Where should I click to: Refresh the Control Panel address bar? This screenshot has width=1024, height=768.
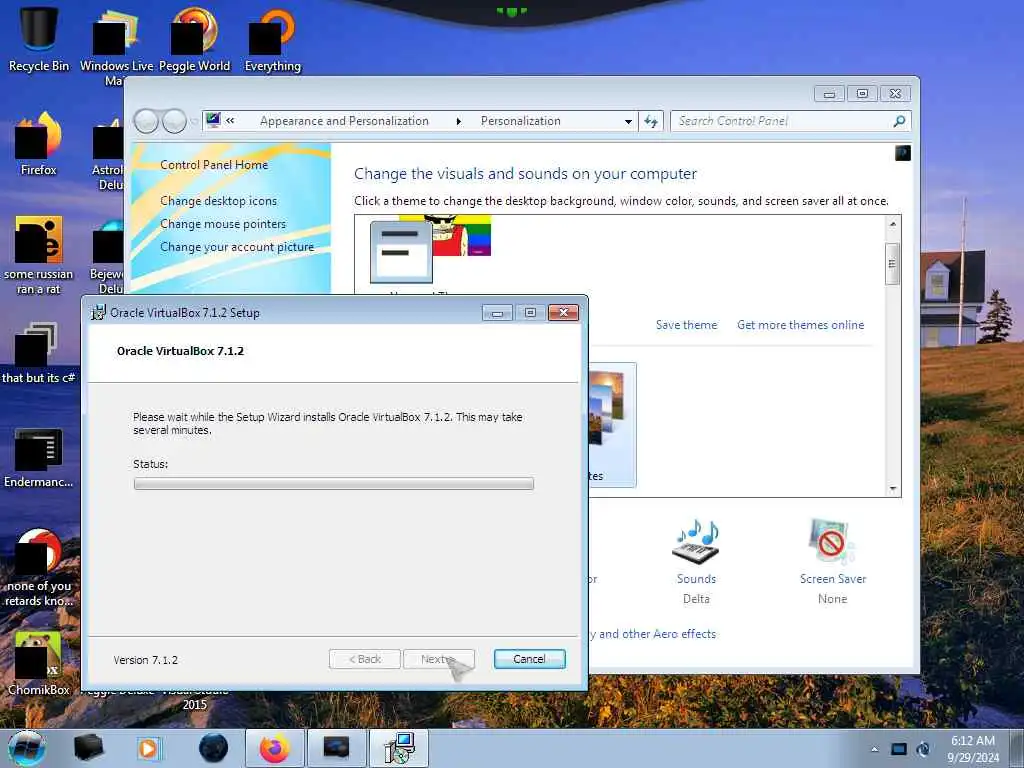click(651, 121)
